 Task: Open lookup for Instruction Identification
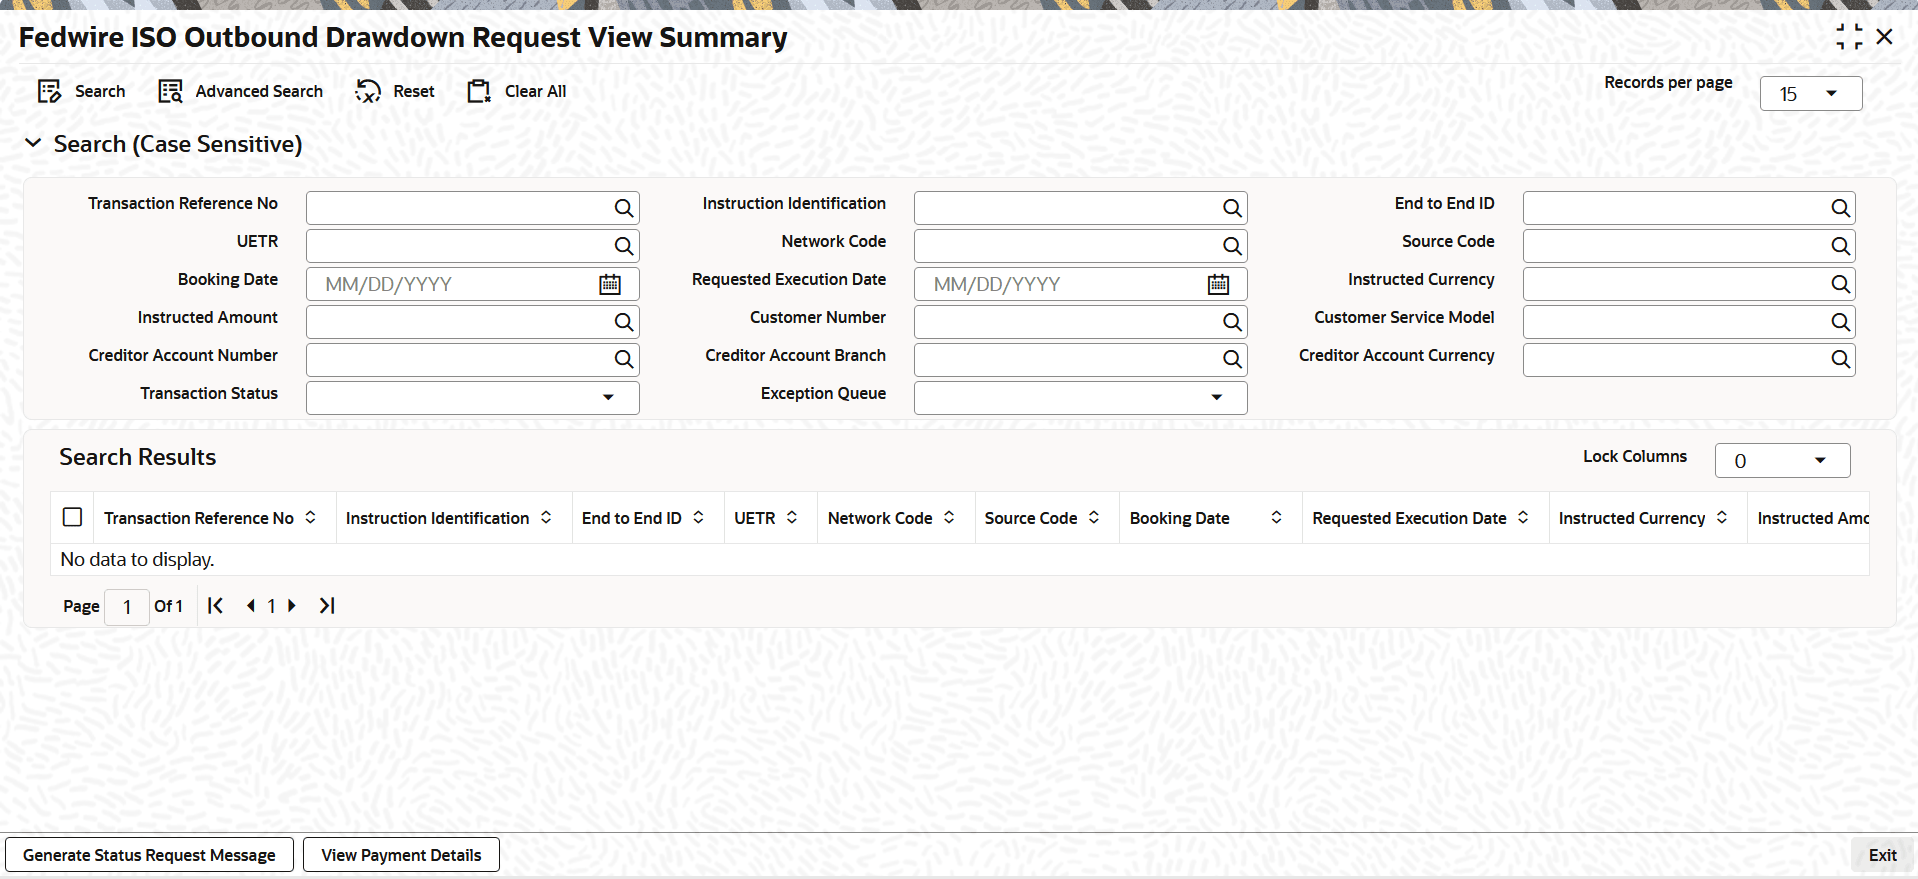[x=1232, y=208]
